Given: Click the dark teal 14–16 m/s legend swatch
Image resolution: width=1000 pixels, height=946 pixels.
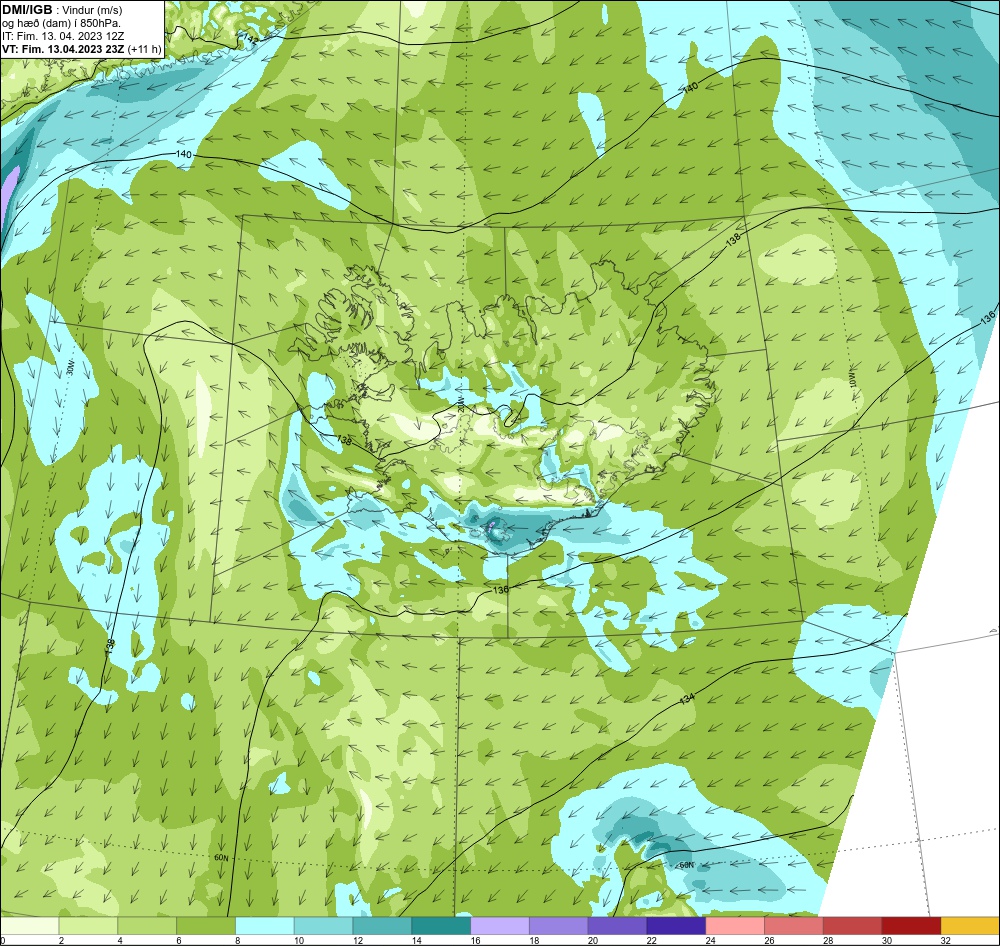Looking at the screenshot, I should [441, 925].
